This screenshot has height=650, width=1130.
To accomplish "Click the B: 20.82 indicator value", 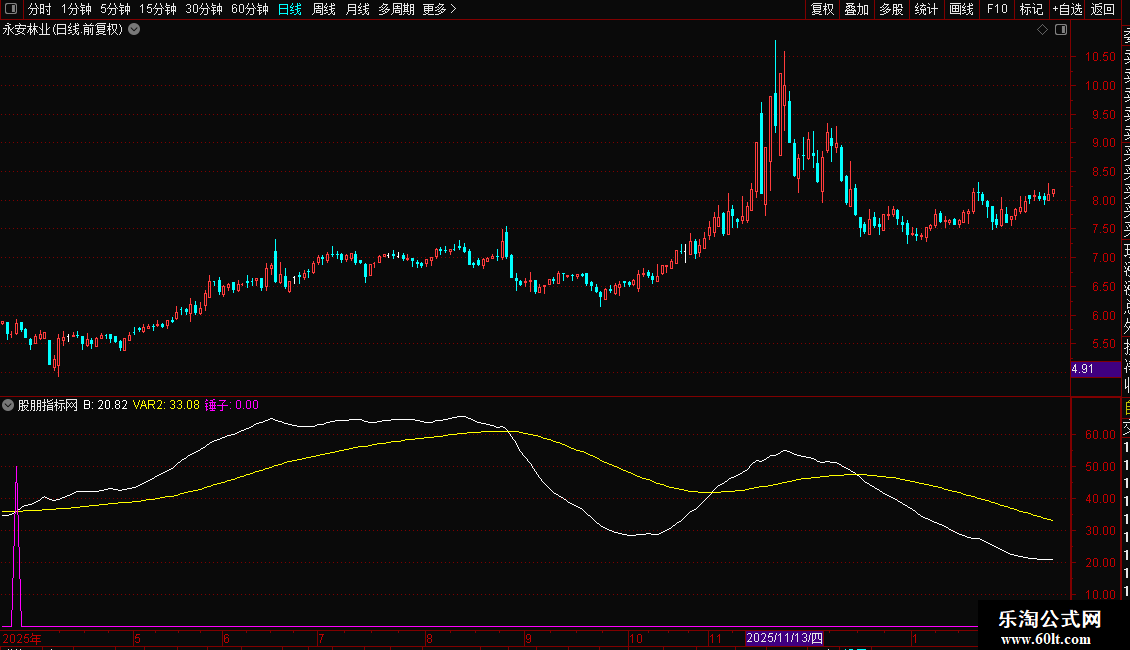I will [x=105, y=405].
